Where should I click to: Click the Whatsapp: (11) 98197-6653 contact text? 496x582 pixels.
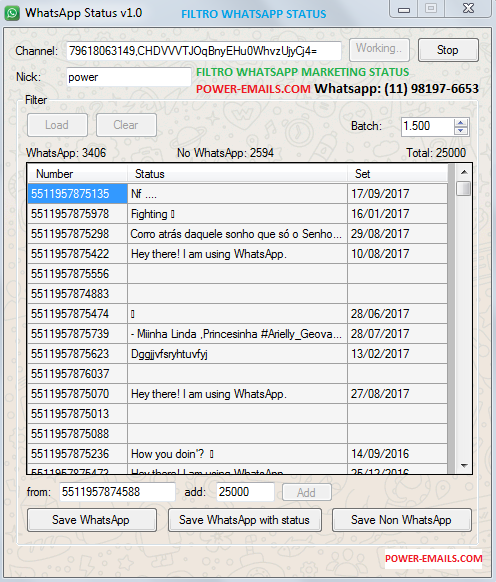pyautogui.click(x=397, y=89)
